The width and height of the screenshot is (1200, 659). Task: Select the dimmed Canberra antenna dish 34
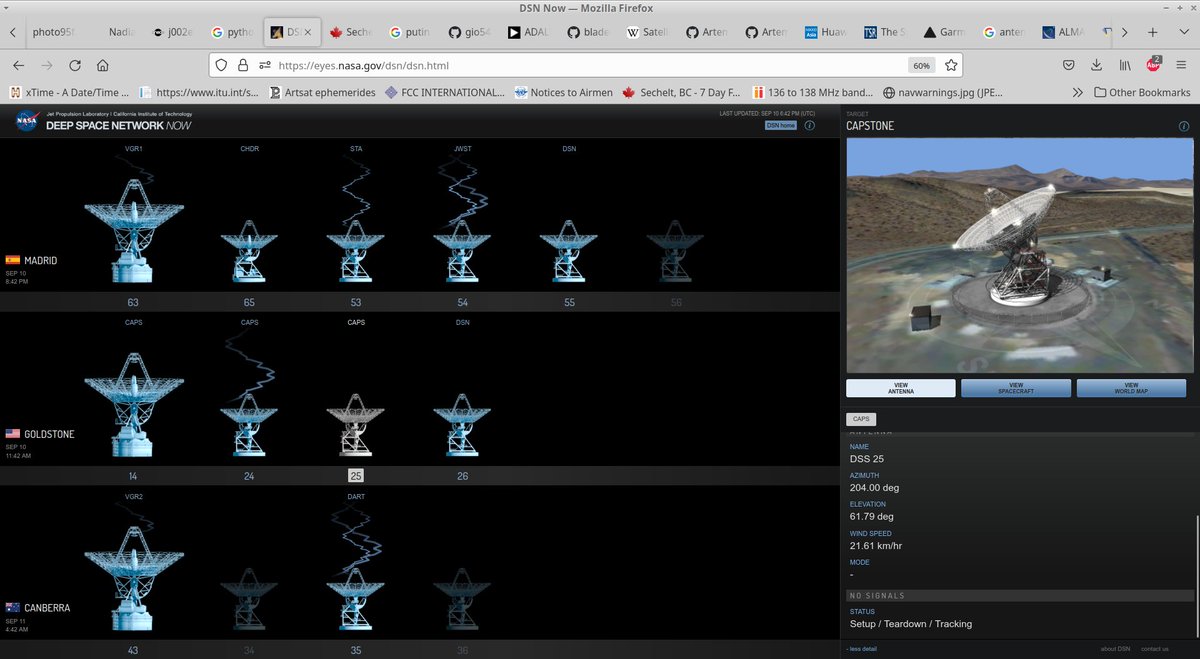tap(249, 599)
